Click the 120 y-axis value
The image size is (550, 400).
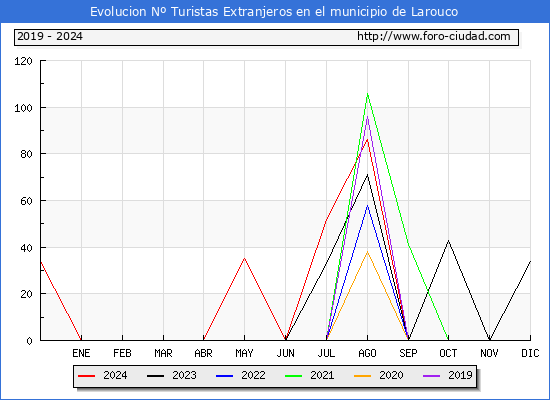[23, 61]
